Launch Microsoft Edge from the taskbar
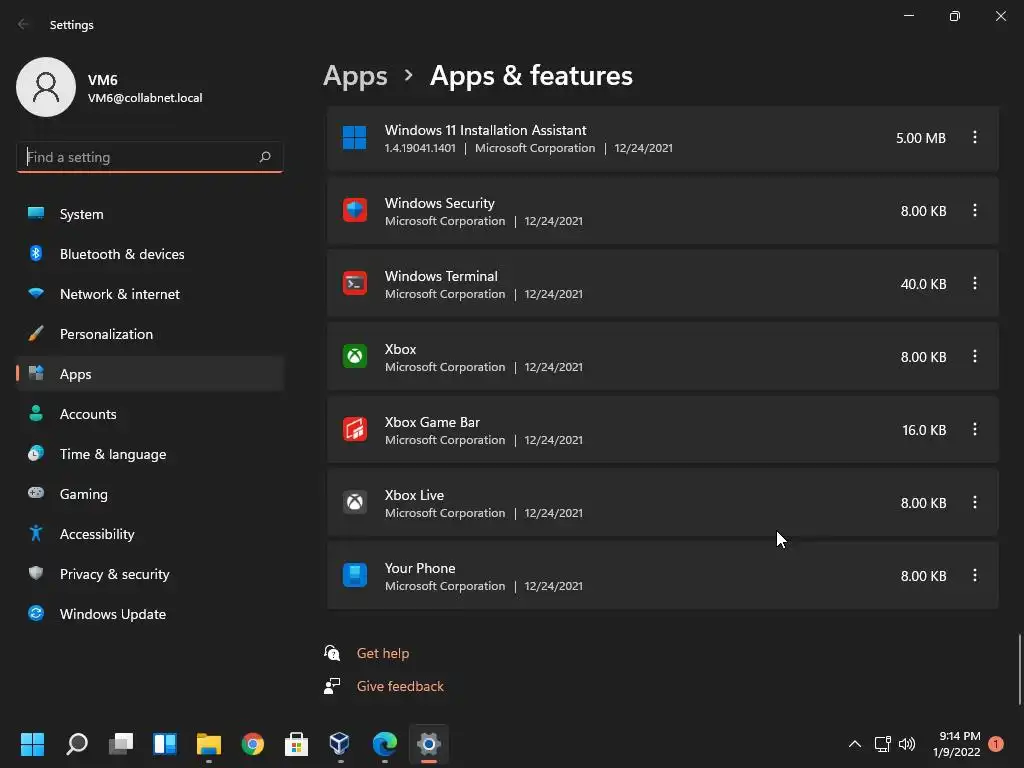Viewport: 1024px width, 768px height. click(385, 743)
